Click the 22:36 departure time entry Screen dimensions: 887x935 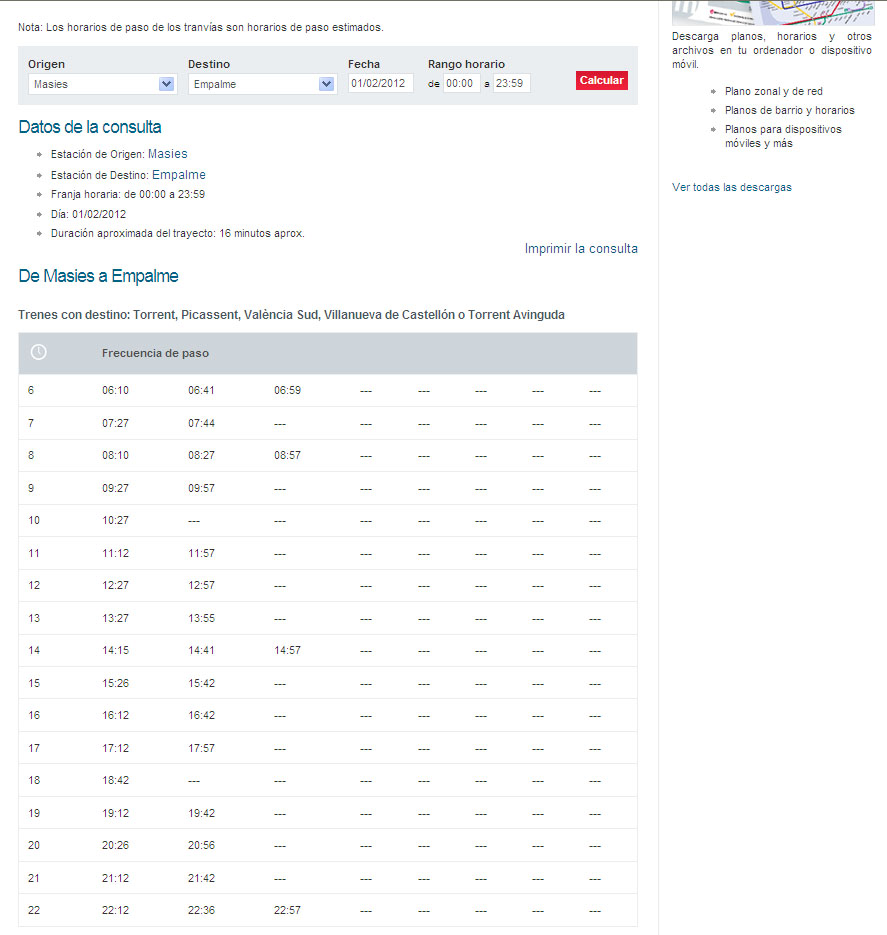(201, 910)
